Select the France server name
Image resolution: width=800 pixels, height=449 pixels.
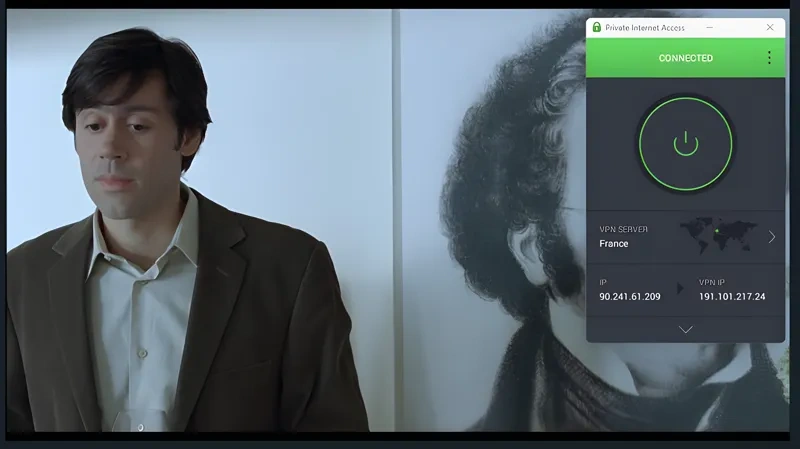point(614,244)
